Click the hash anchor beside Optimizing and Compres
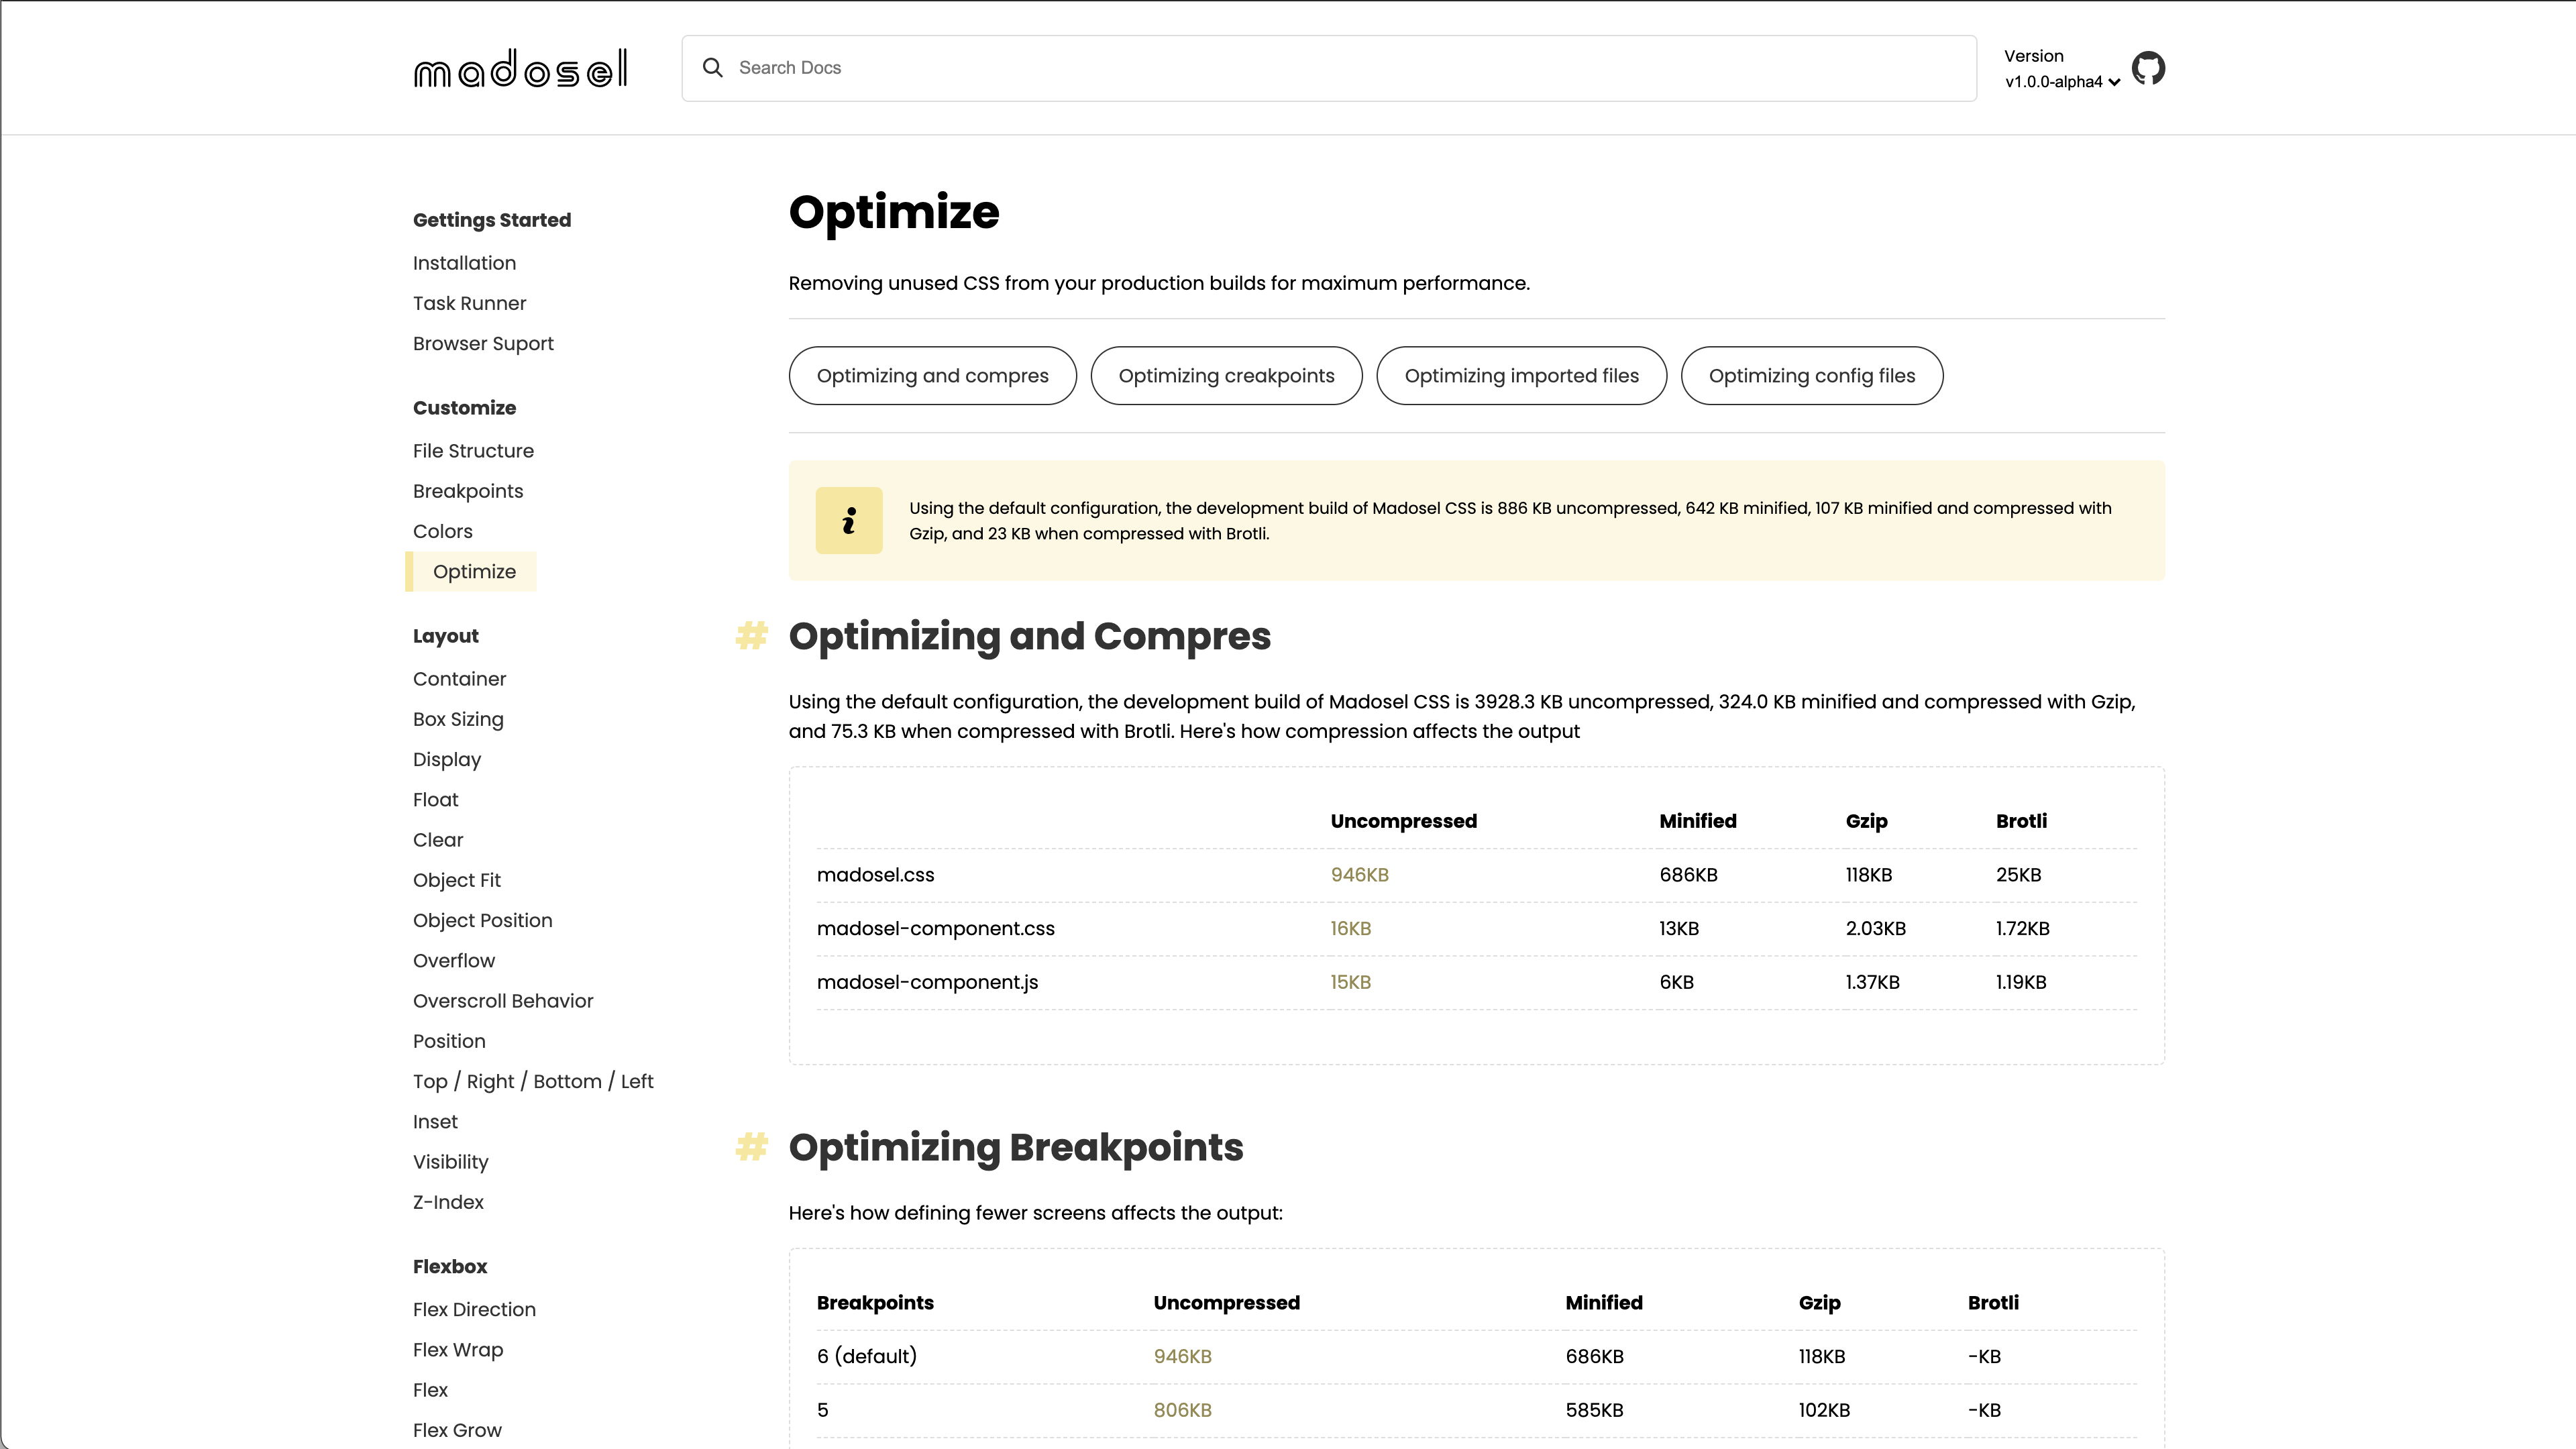The image size is (2576, 1449). [751, 635]
